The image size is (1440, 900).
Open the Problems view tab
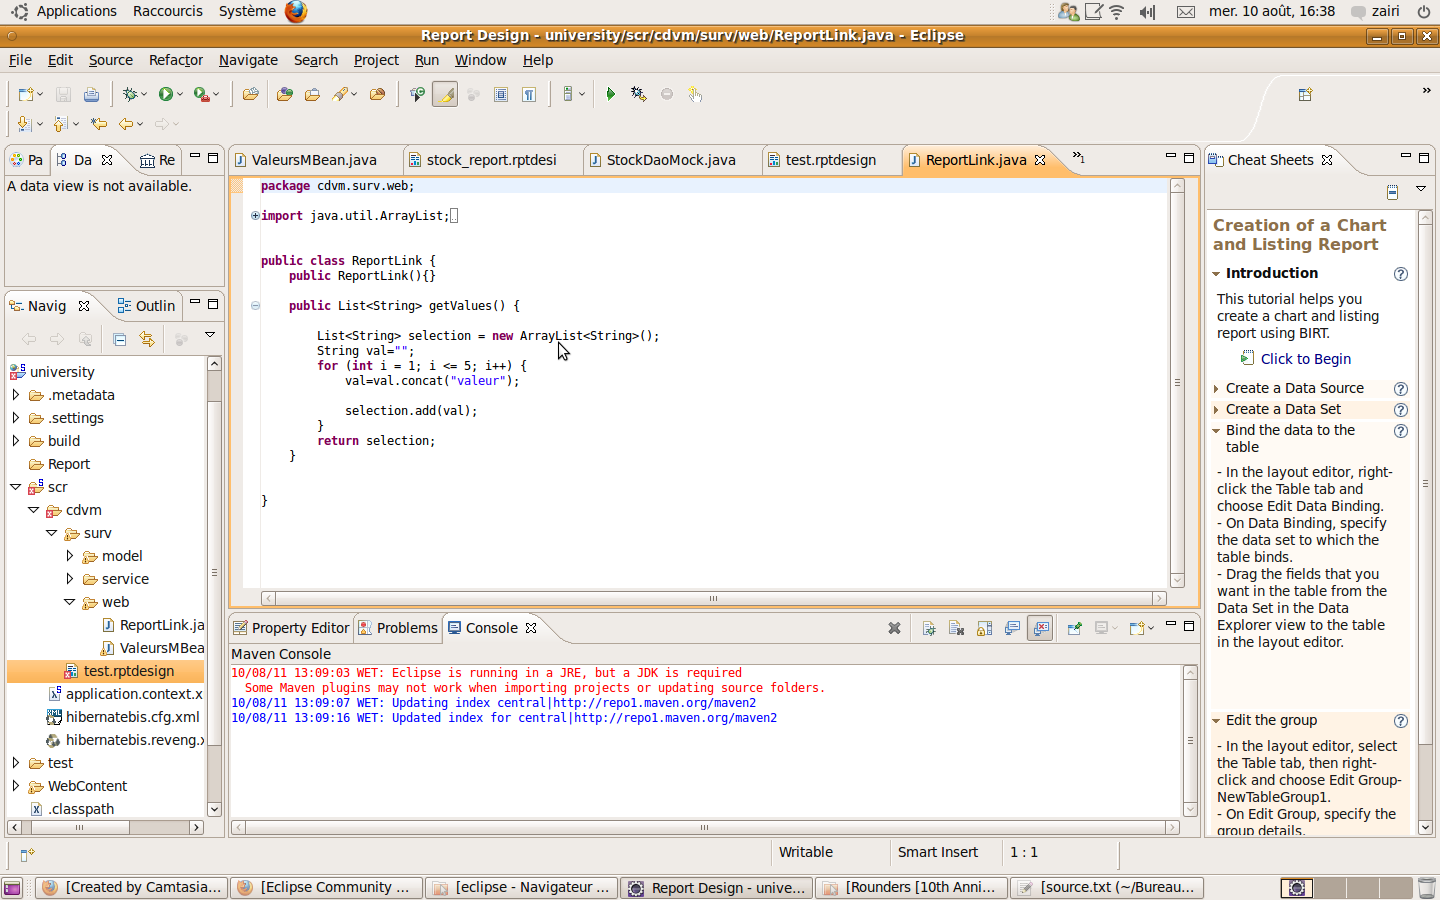[x=406, y=628]
